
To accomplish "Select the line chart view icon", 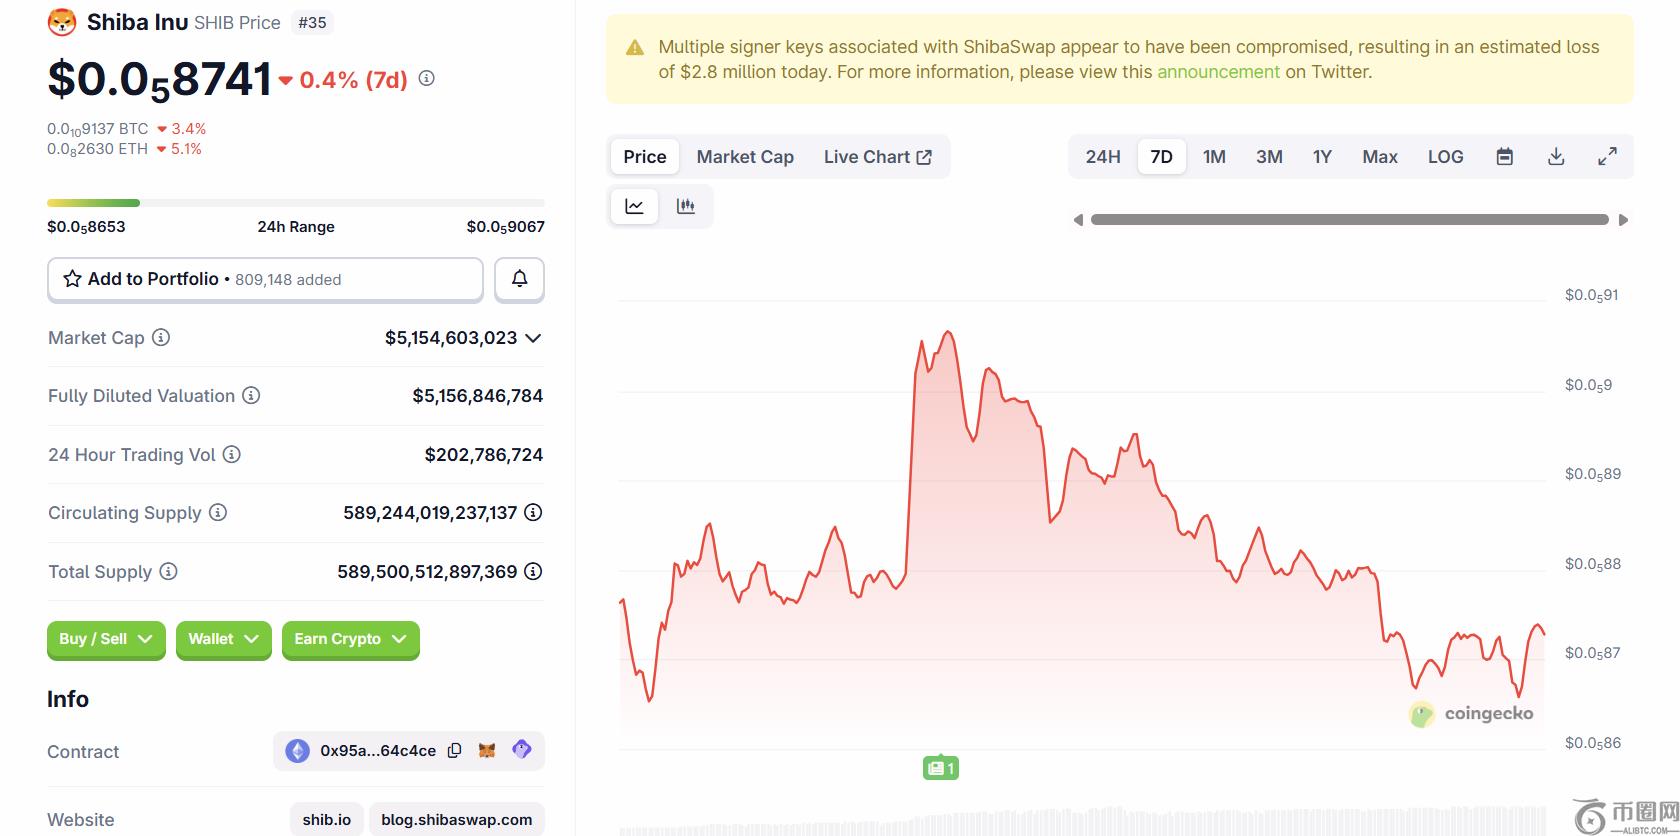I will tap(634, 207).
